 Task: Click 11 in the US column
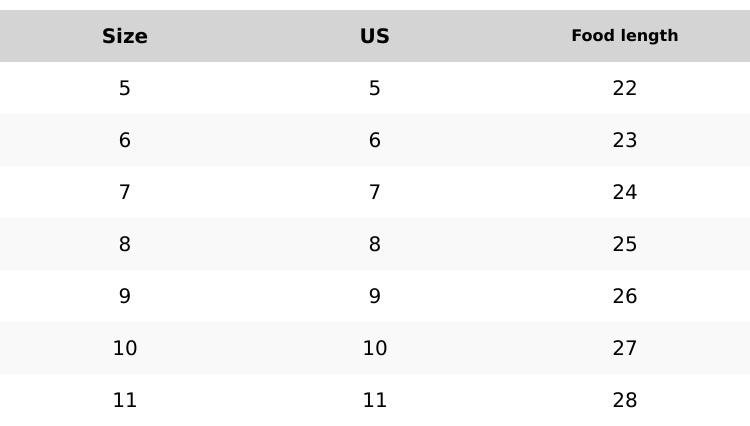pyautogui.click(x=375, y=400)
